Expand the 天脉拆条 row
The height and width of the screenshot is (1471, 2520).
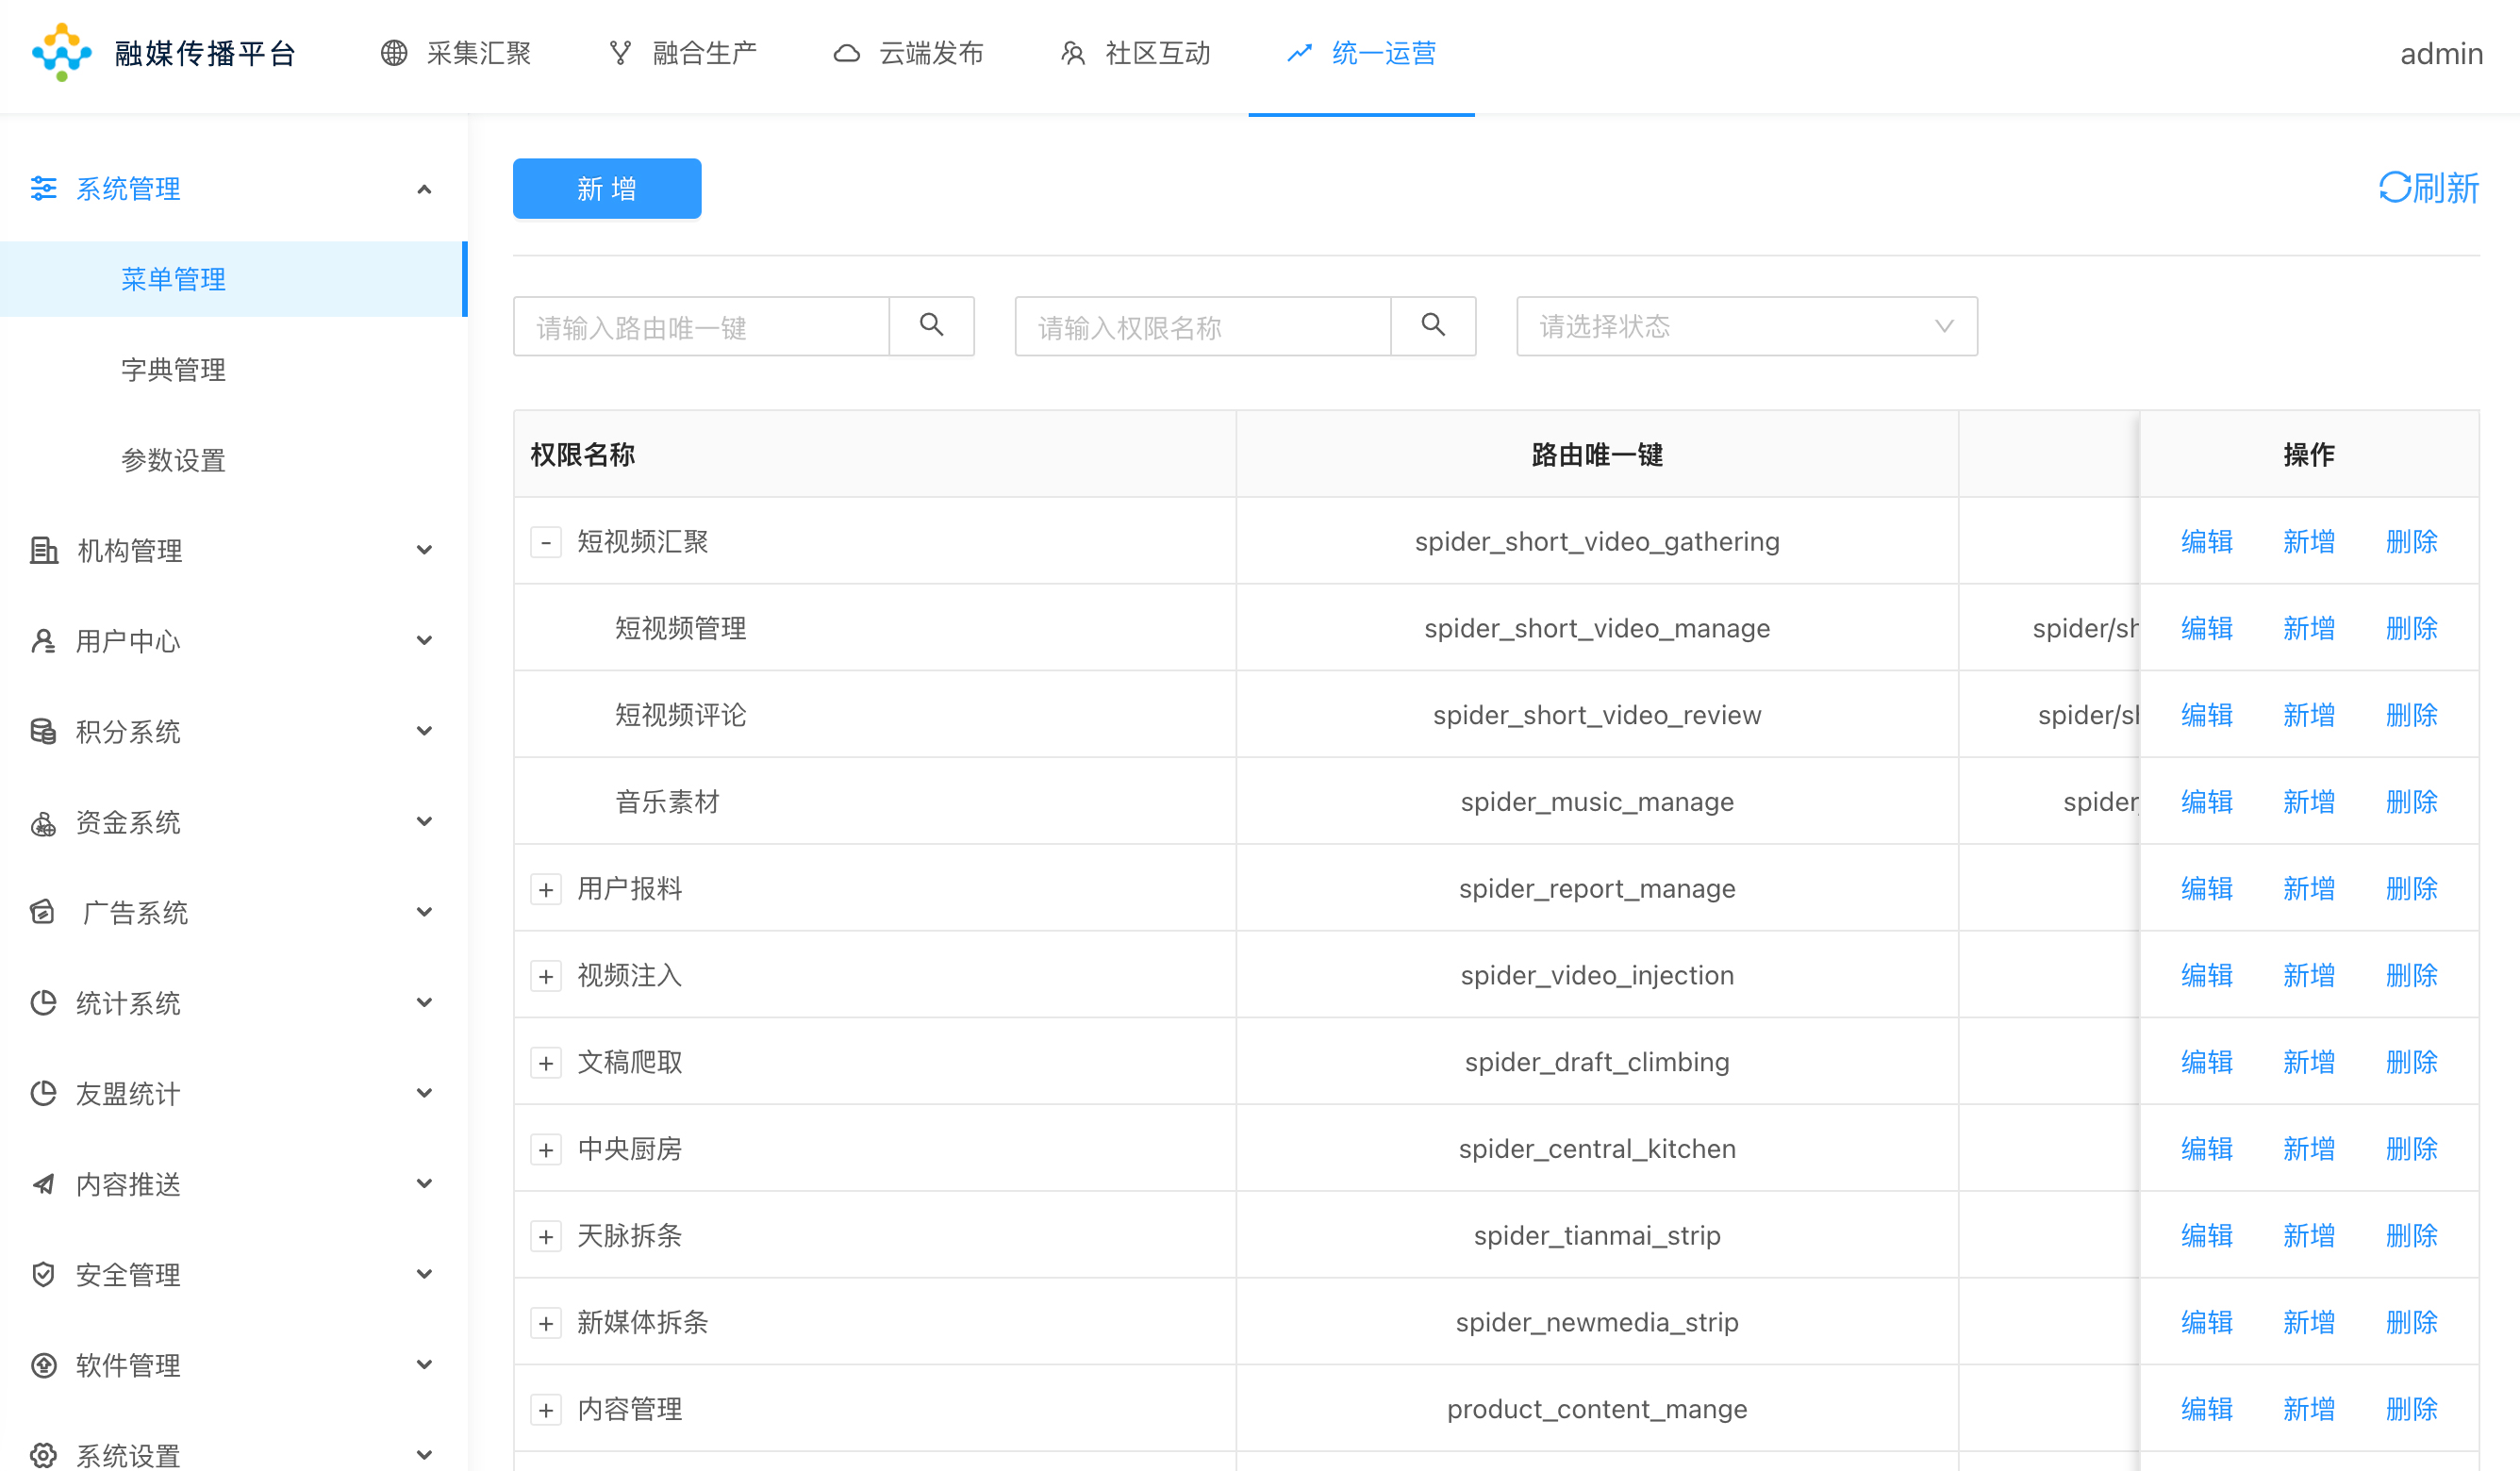[x=545, y=1236]
